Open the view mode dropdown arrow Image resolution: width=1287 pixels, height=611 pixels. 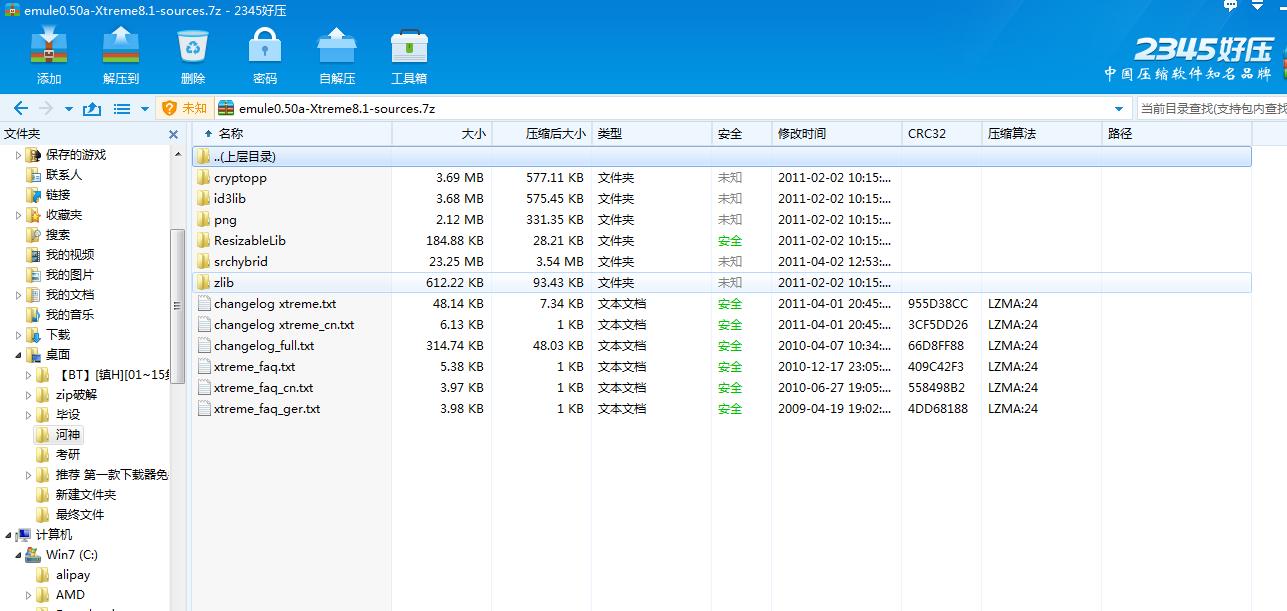coord(145,109)
